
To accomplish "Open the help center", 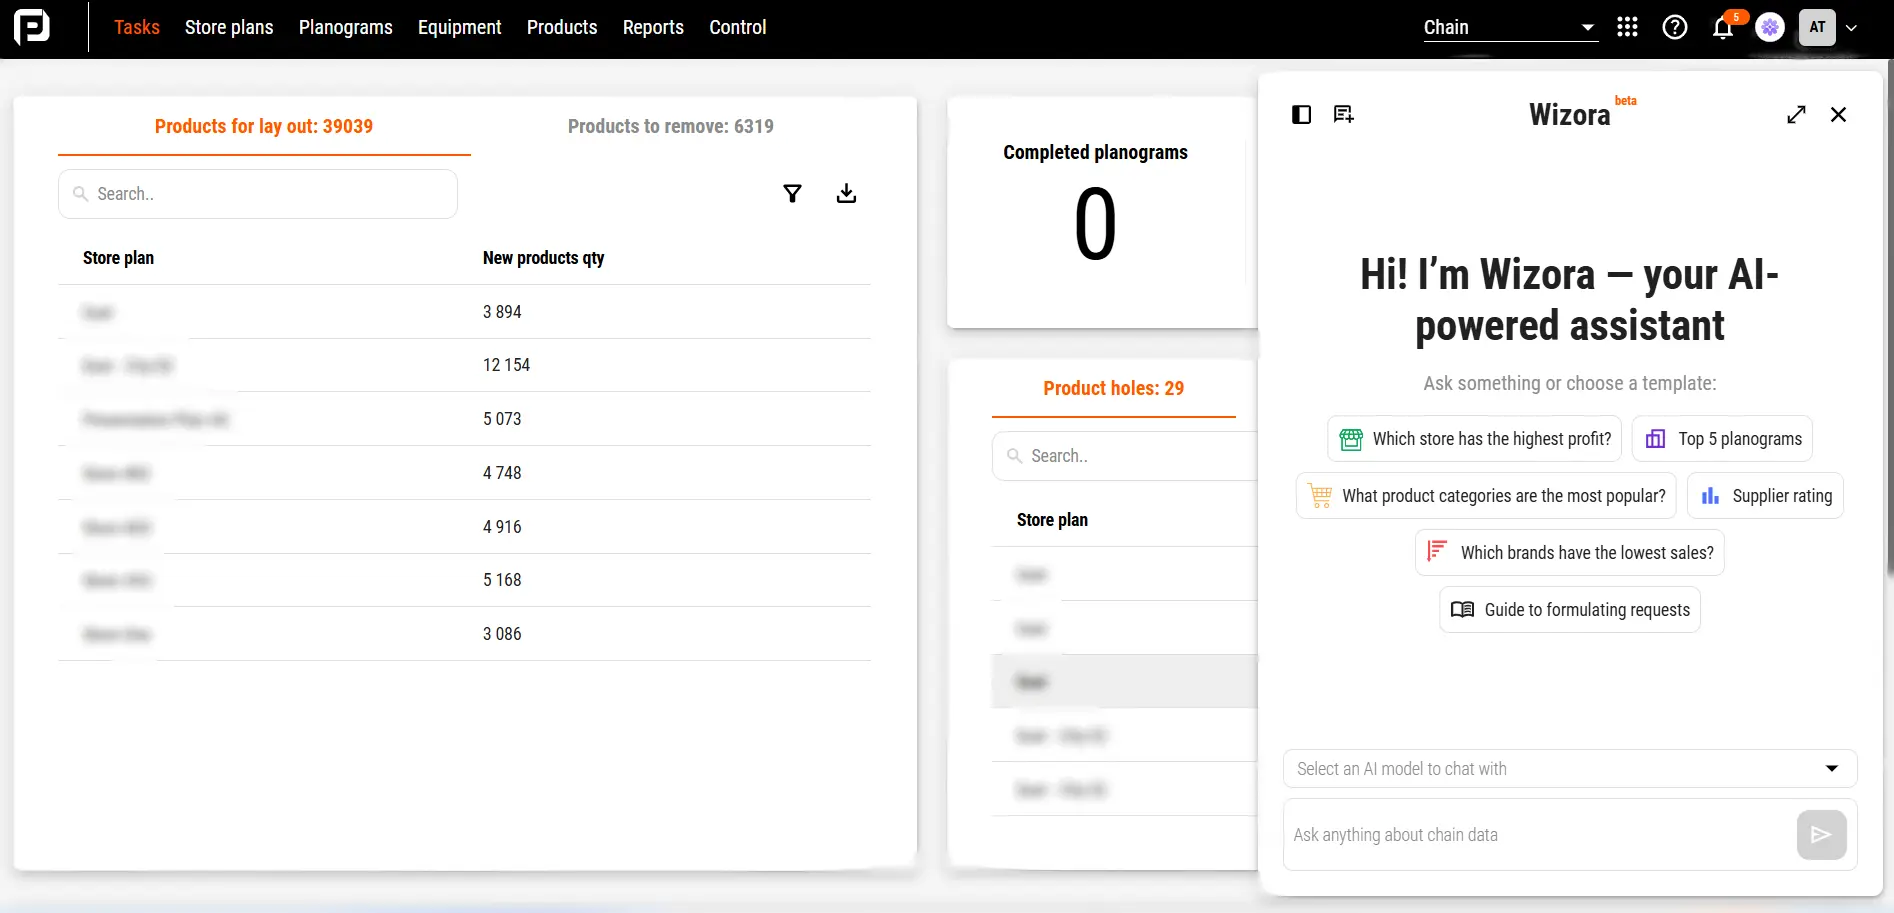I will click(1675, 27).
